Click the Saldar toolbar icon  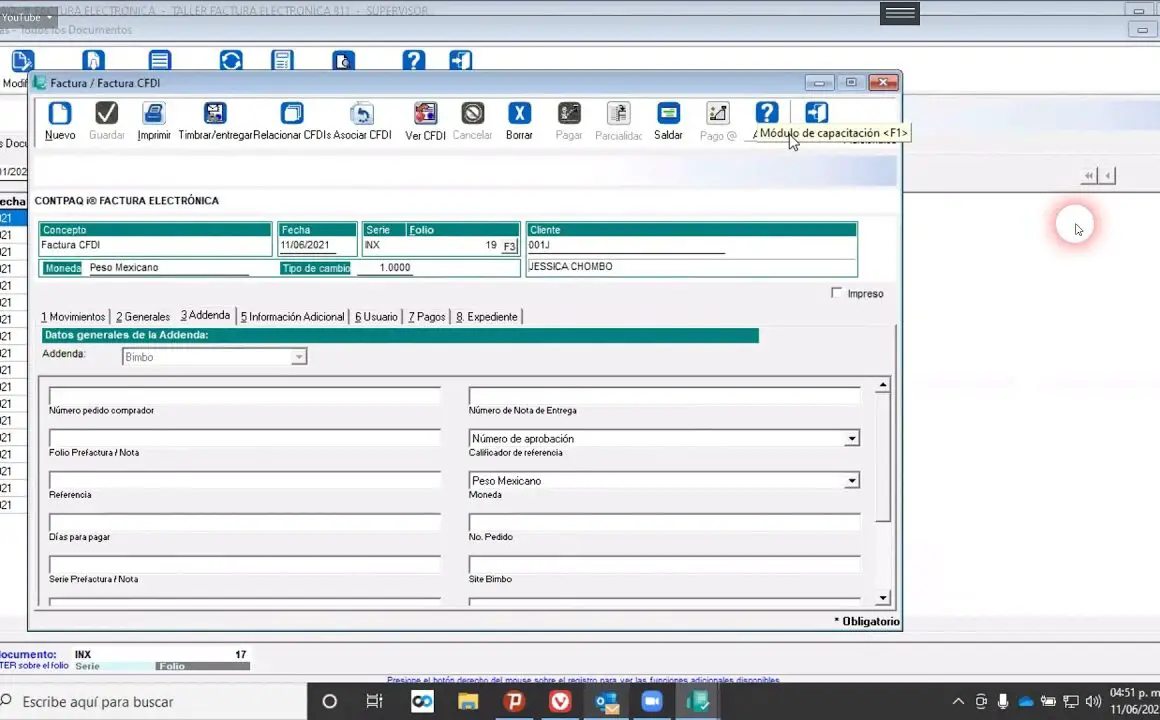click(668, 114)
